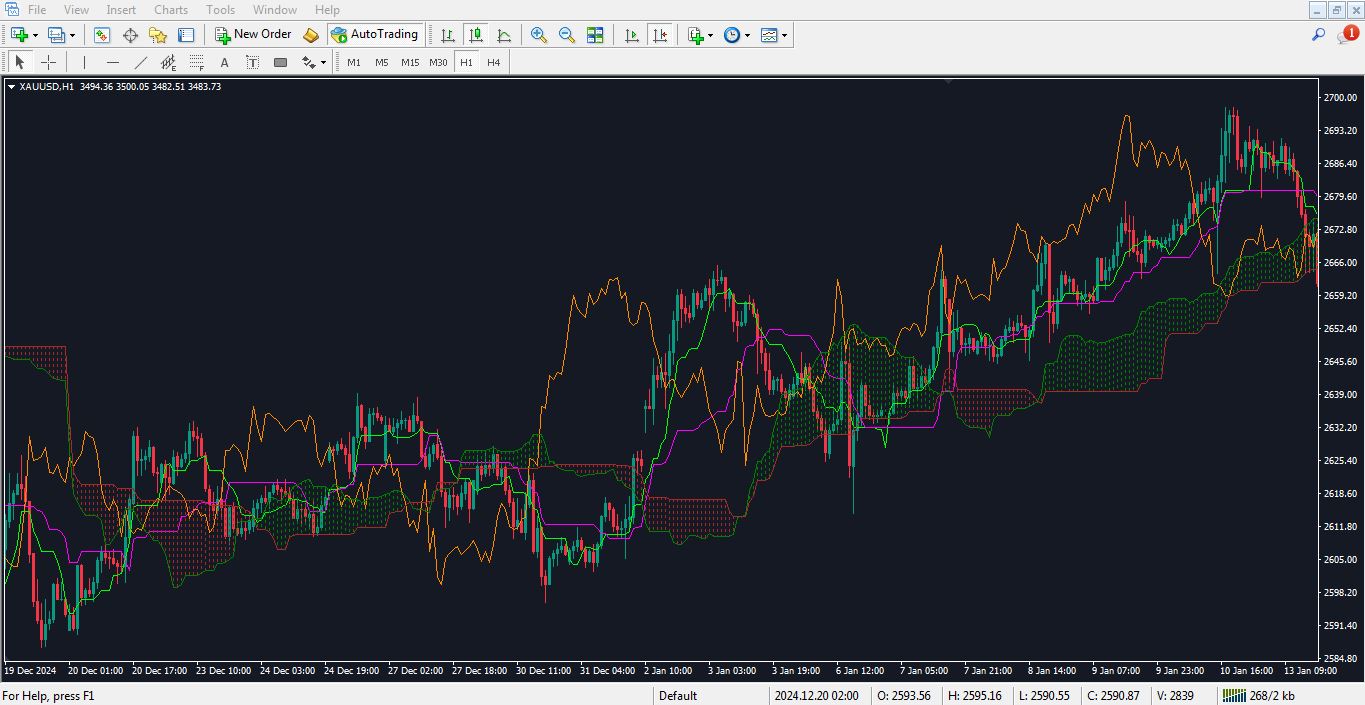Select the Fibonacci retracement drawing tool
The height and width of the screenshot is (705, 1365).
[x=196, y=62]
